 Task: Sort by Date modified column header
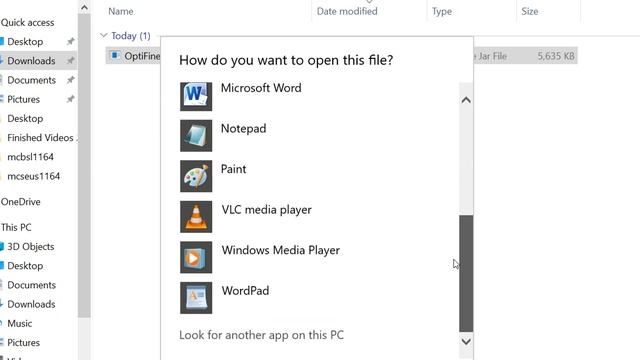pyautogui.click(x=347, y=11)
